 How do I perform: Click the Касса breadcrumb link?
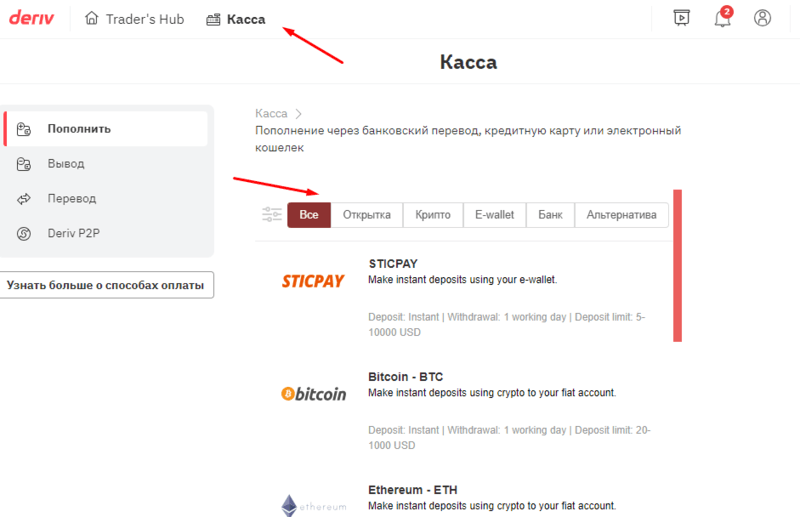coord(271,113)
